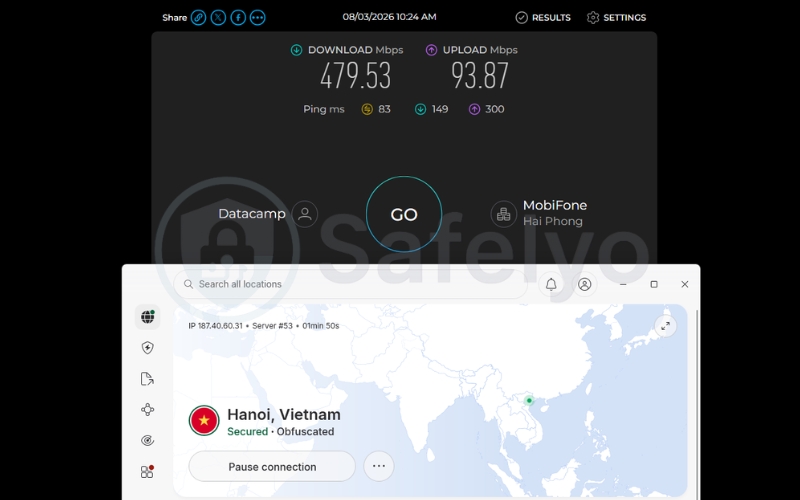800x500 pixels.
Task: Click the IP 187.40.60.31 text
Action: click(x=215, y=326)
